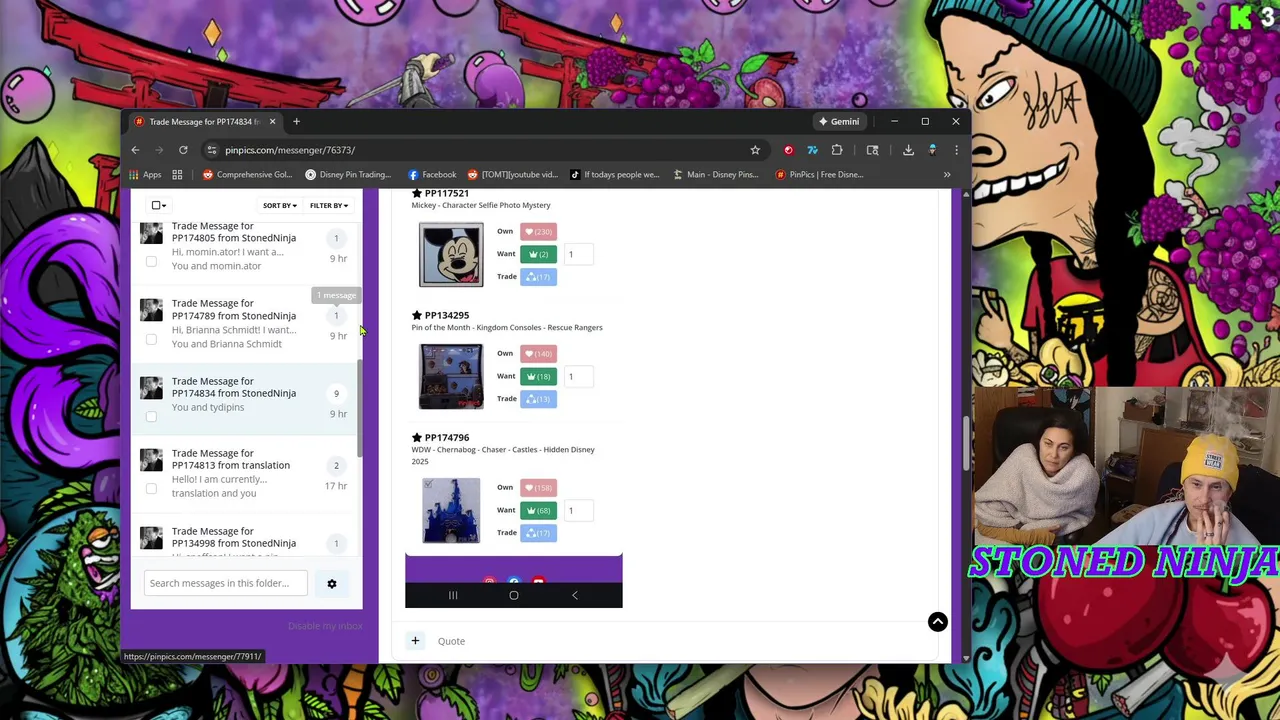Click Want crown button for PP134295
Screen dimensions: 1280x720
pos(538,376)
